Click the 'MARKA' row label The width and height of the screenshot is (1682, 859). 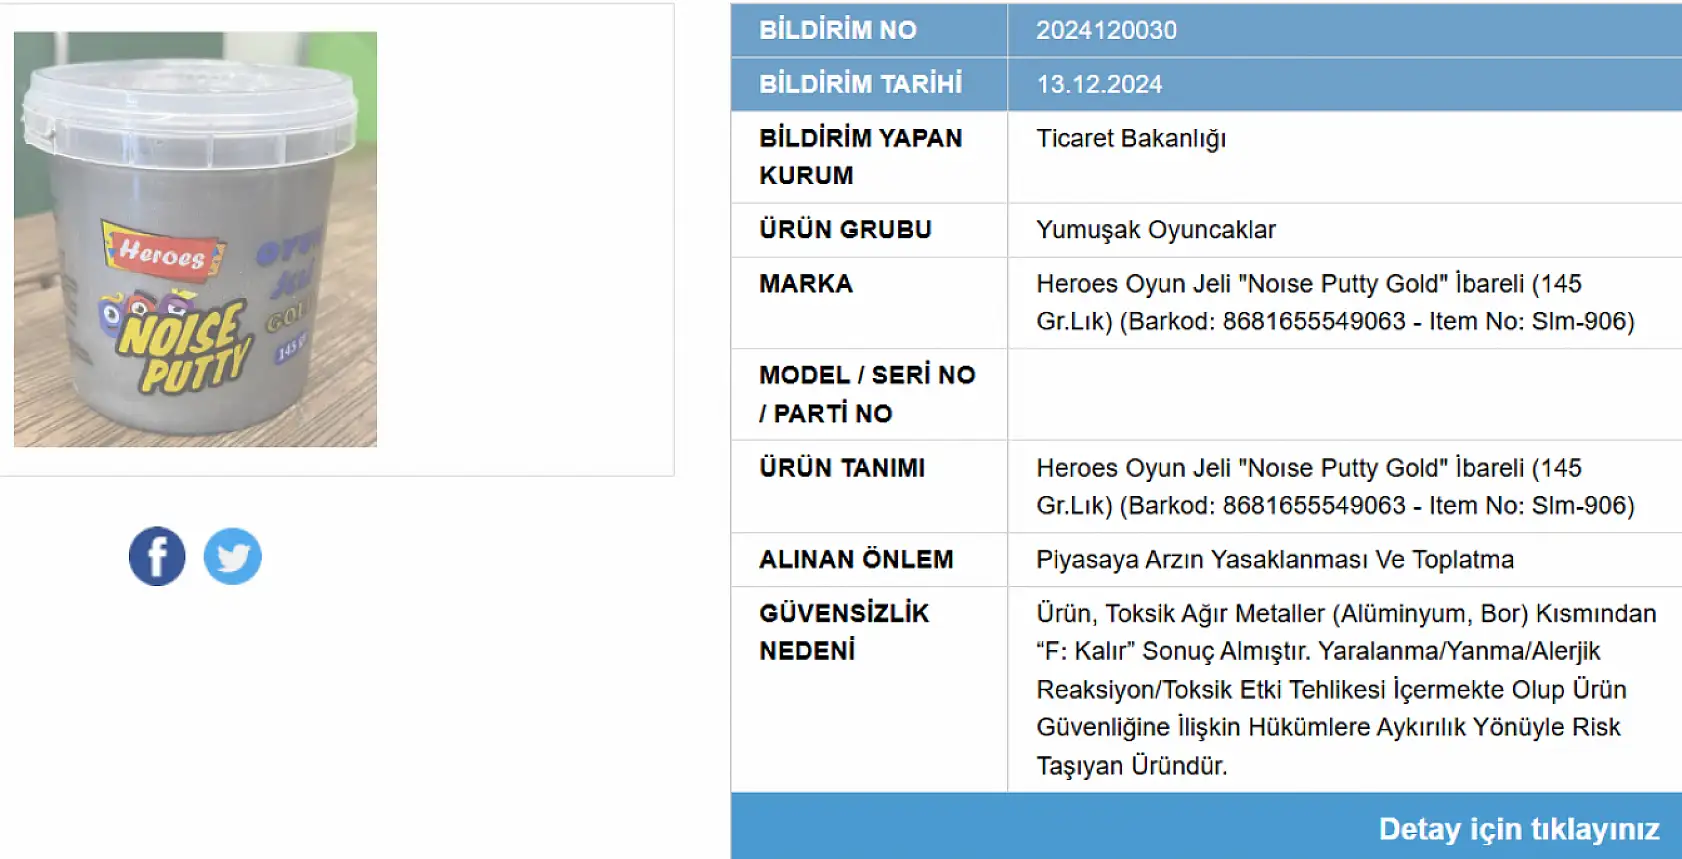(x=806, y=284)
